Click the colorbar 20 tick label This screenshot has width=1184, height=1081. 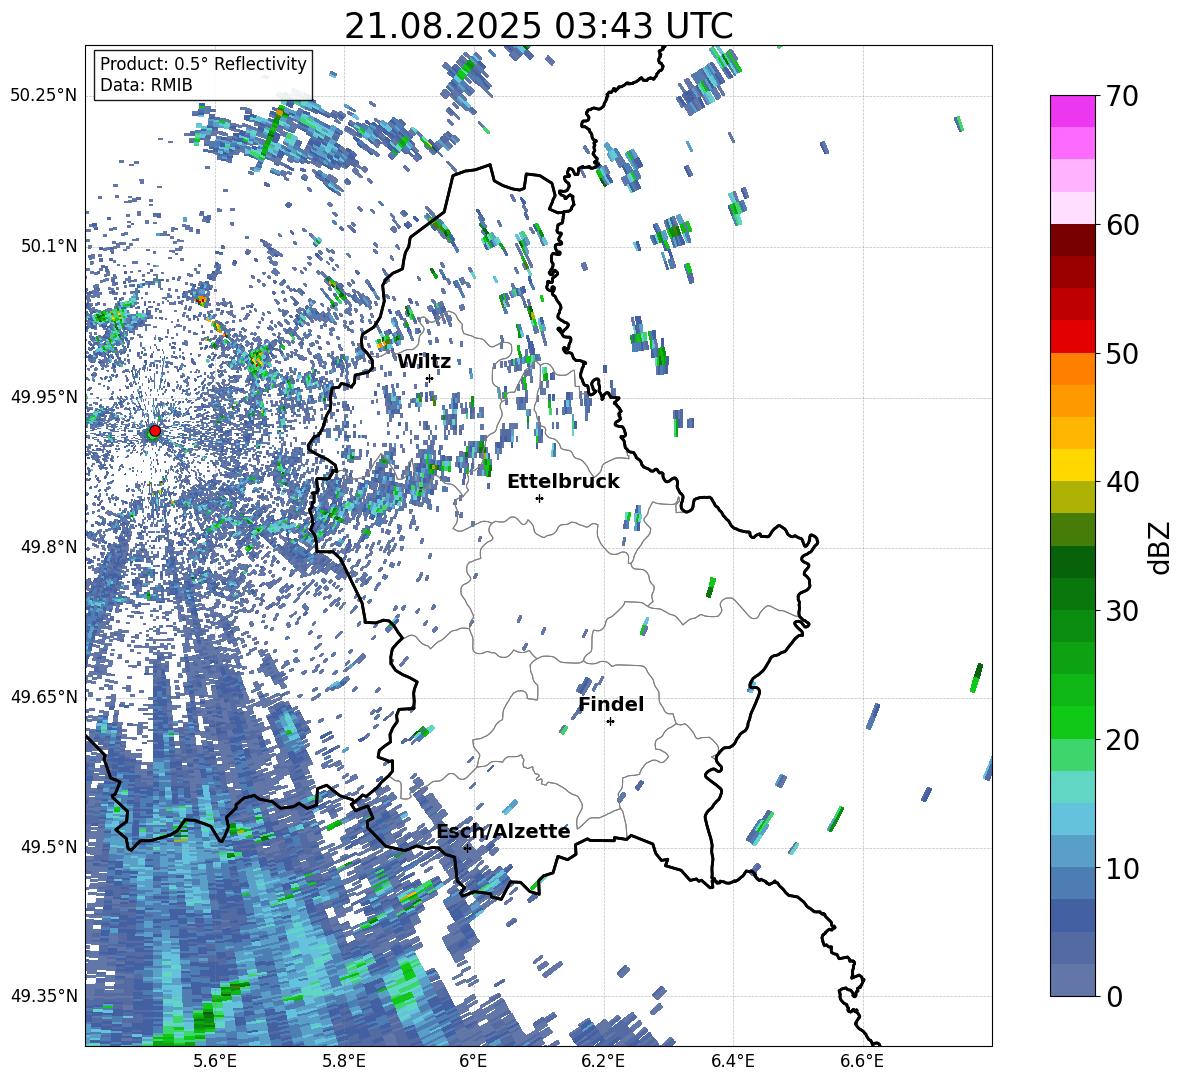coord(1122,740)
